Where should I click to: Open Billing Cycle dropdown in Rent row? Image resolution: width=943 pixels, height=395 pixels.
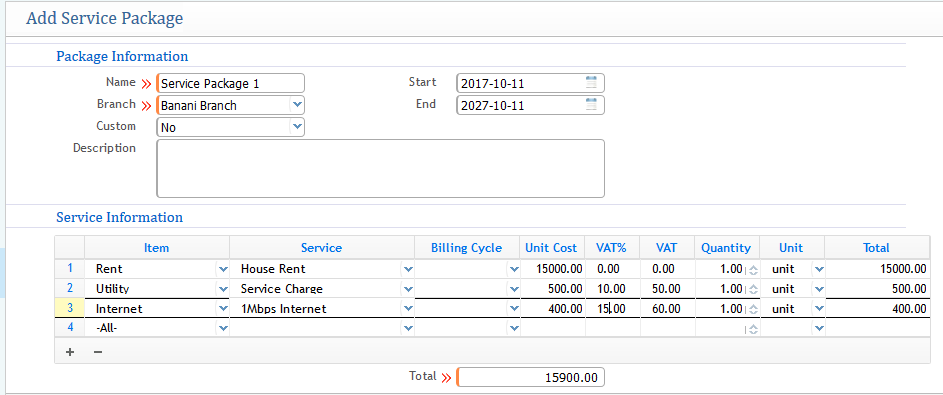514,269
